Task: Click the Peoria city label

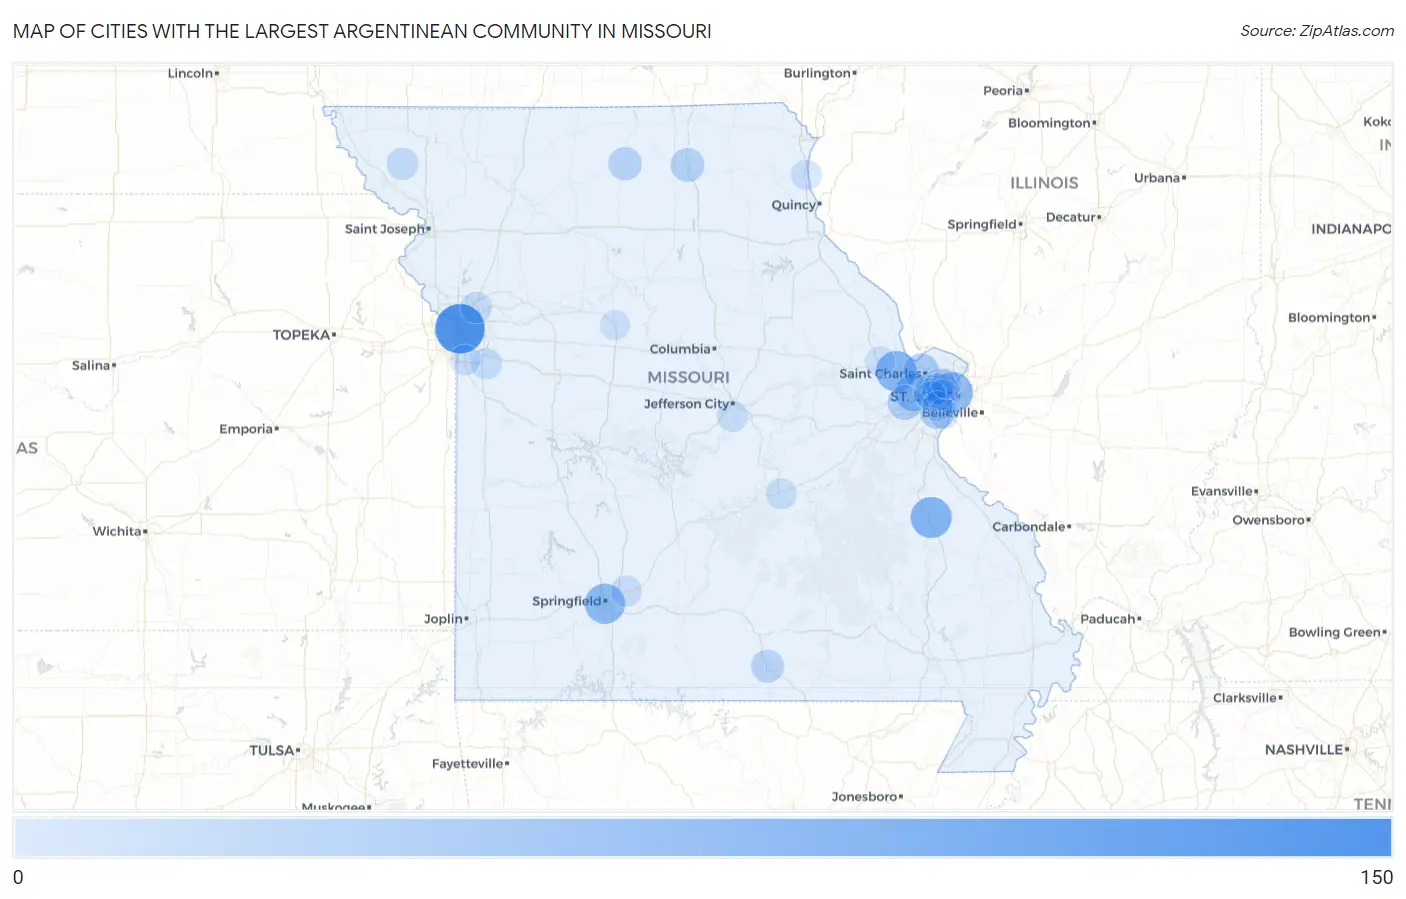Action: 1003,91
